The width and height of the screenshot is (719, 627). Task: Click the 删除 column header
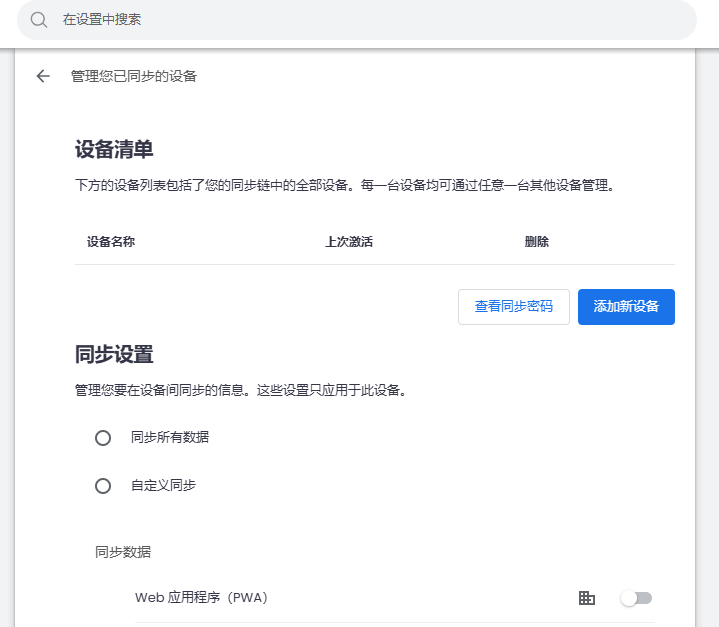(536, 242)
